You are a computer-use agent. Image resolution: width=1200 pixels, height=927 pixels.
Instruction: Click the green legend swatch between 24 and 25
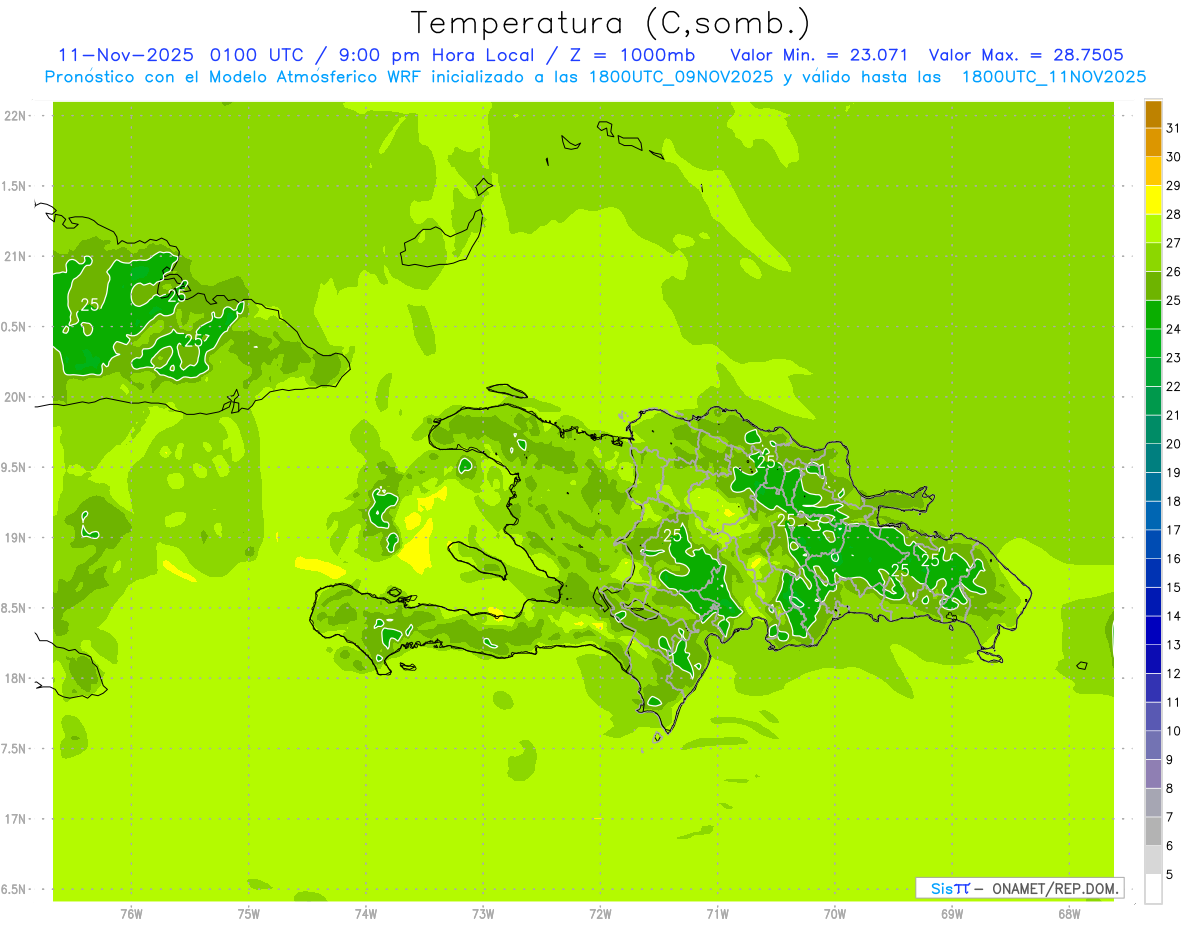pos(1153,315)
